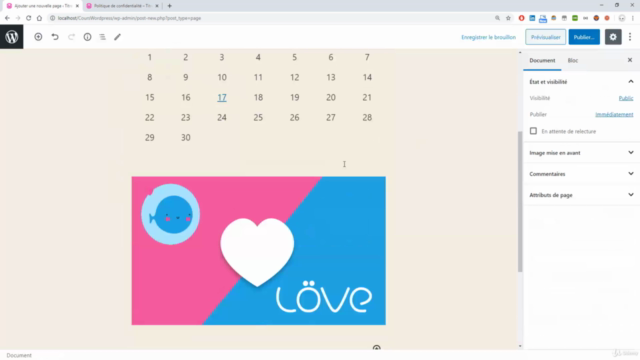Viewport: 640px width, 360px height.
Task: Open a new browser tab
Action: click(169, 6)
